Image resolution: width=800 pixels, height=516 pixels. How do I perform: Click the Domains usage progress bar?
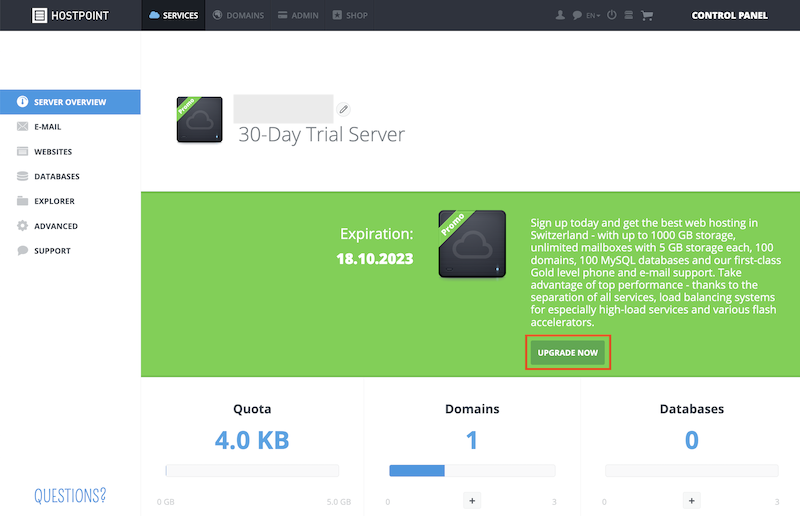tap(472, 471)
